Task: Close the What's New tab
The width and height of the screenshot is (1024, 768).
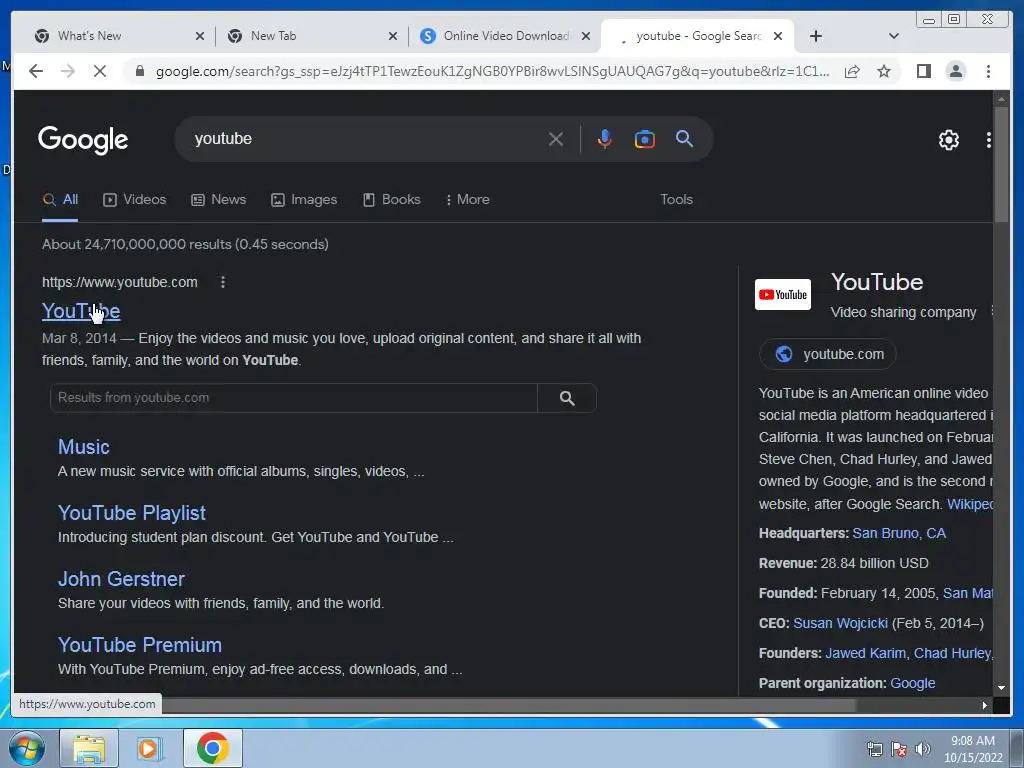Action: (200, 36)
